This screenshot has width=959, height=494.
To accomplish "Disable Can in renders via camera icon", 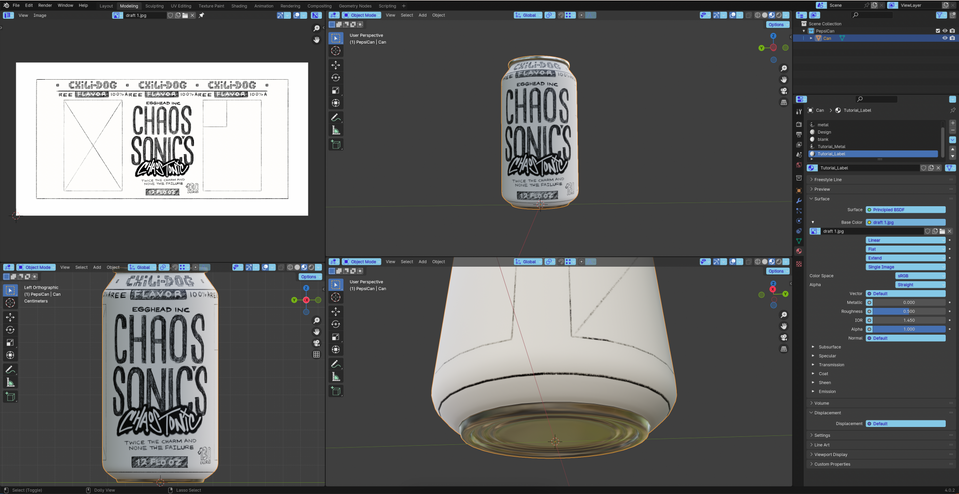I will (952, 38).
